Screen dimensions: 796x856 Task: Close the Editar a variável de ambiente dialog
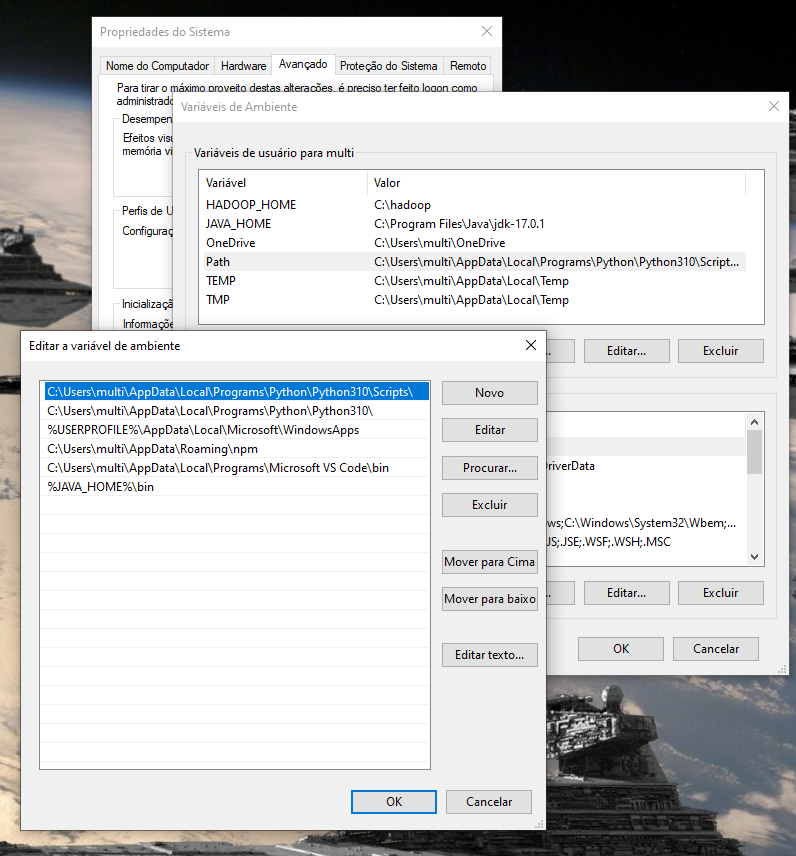tap(531, 345)
